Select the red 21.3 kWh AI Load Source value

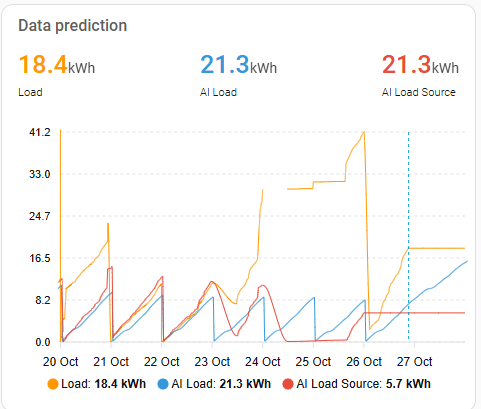coord(420,65)
